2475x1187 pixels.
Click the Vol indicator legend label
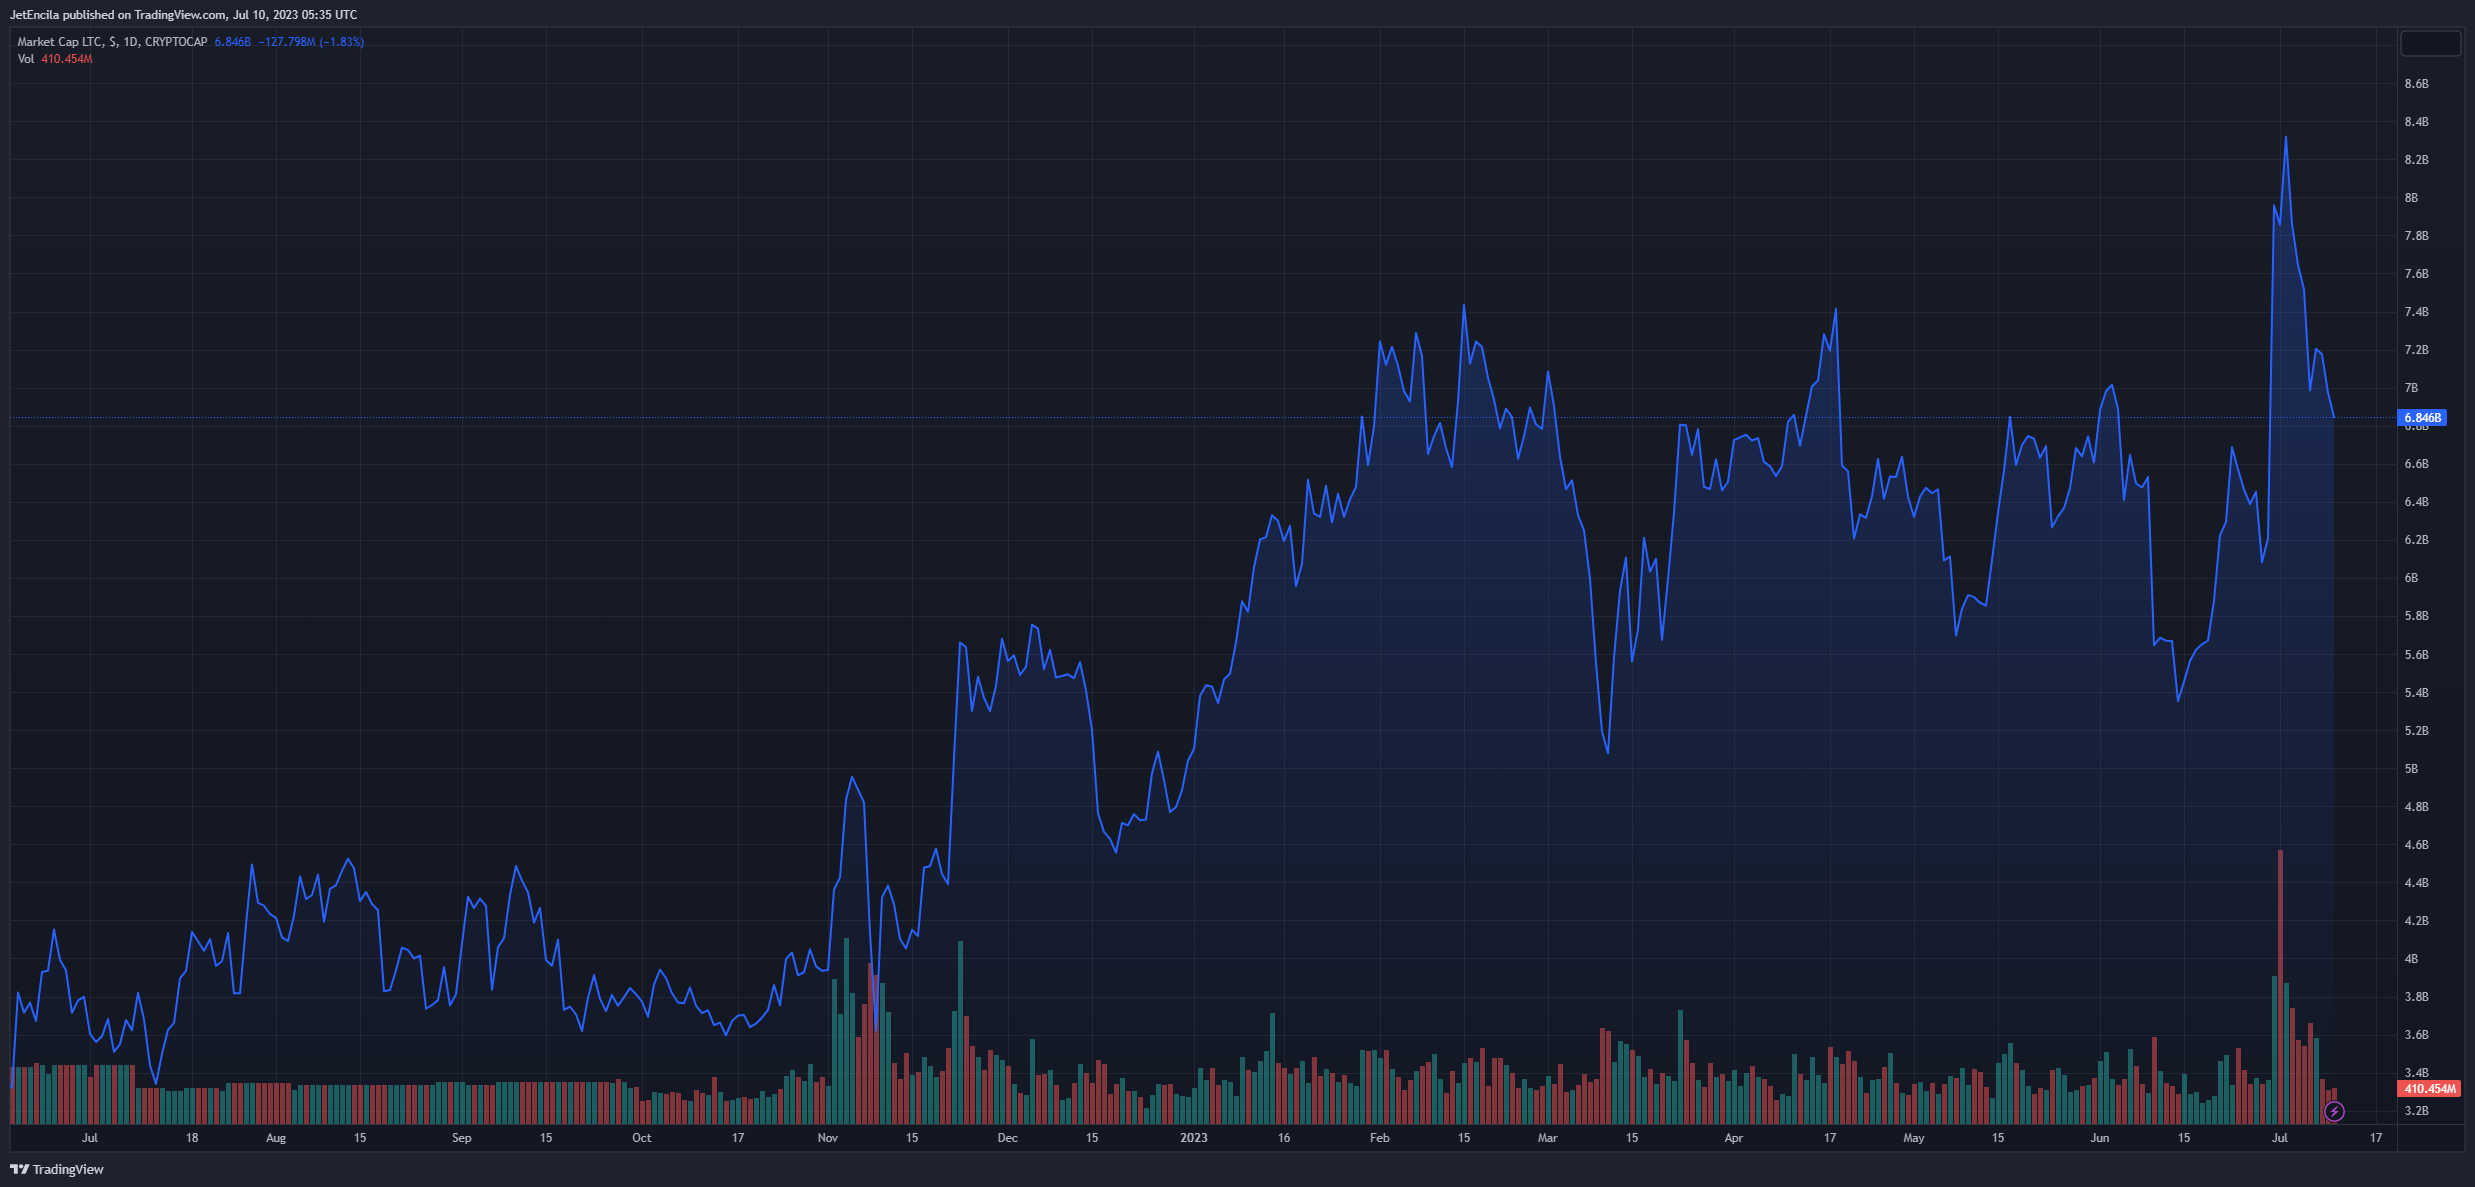click(x=26, y=59)
